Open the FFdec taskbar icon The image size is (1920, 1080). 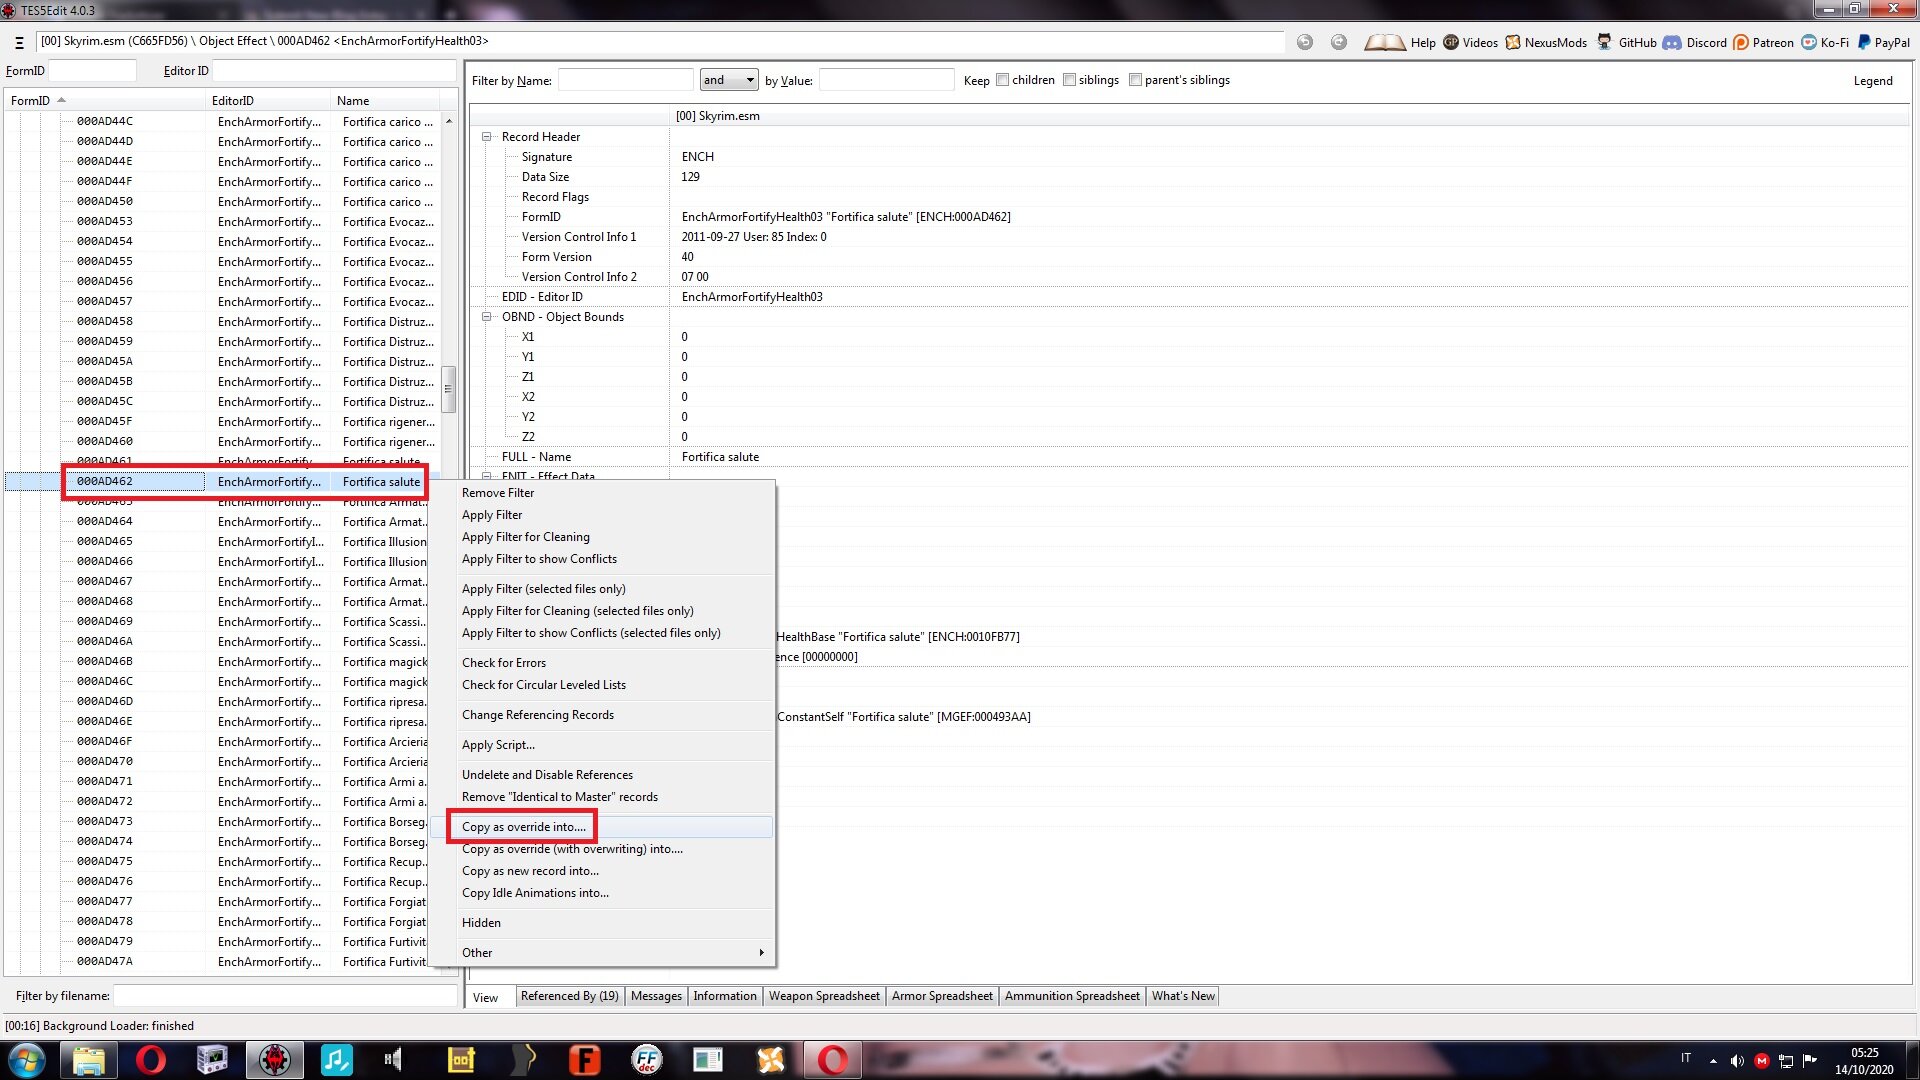tap(647, 1060)
